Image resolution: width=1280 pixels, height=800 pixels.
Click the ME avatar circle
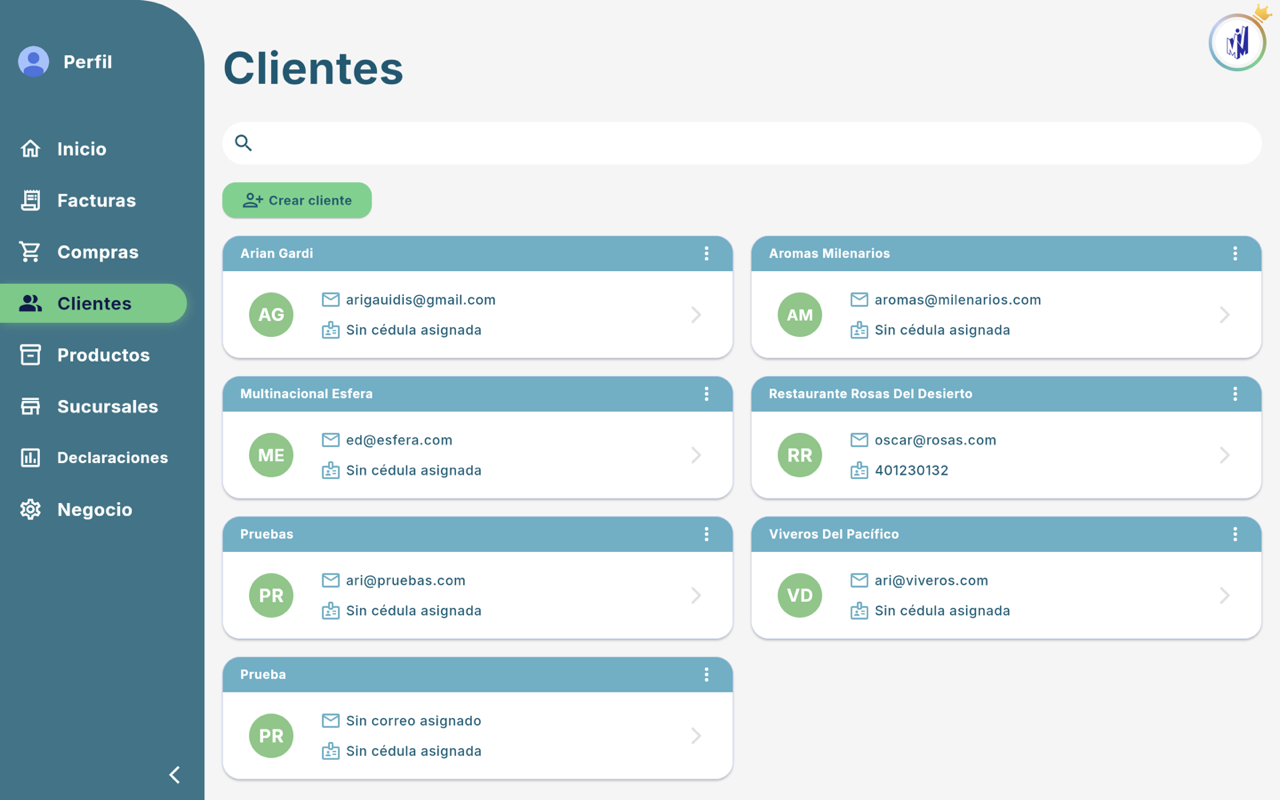(271, 455)
